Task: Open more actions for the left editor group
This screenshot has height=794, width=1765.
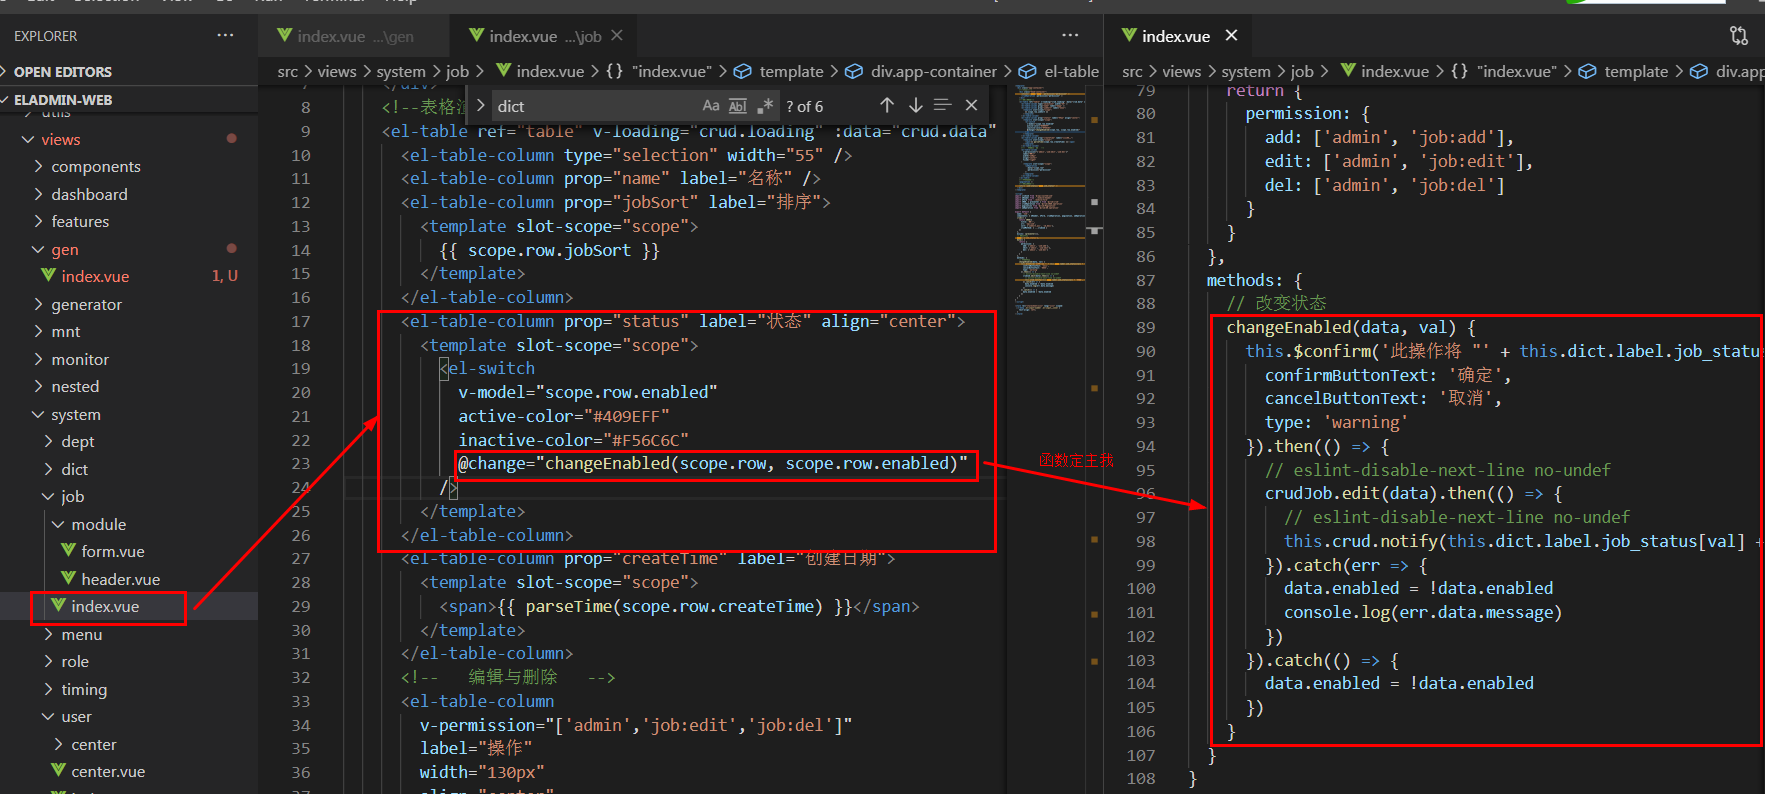Action: pyautogui.click(x=1070, y=35)
